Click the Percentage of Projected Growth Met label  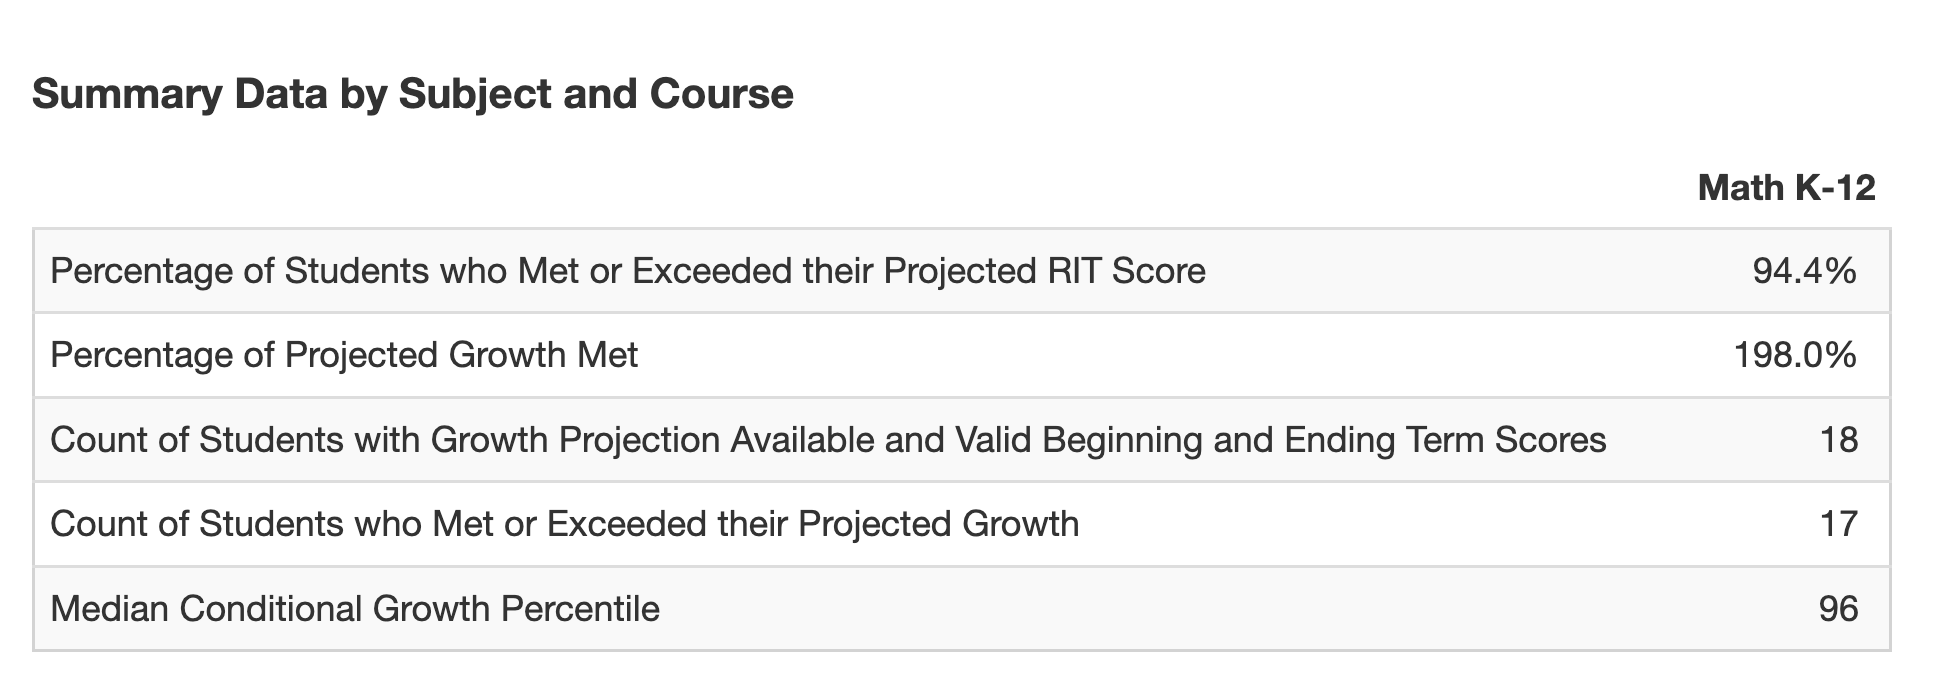(x=343, y=355)
